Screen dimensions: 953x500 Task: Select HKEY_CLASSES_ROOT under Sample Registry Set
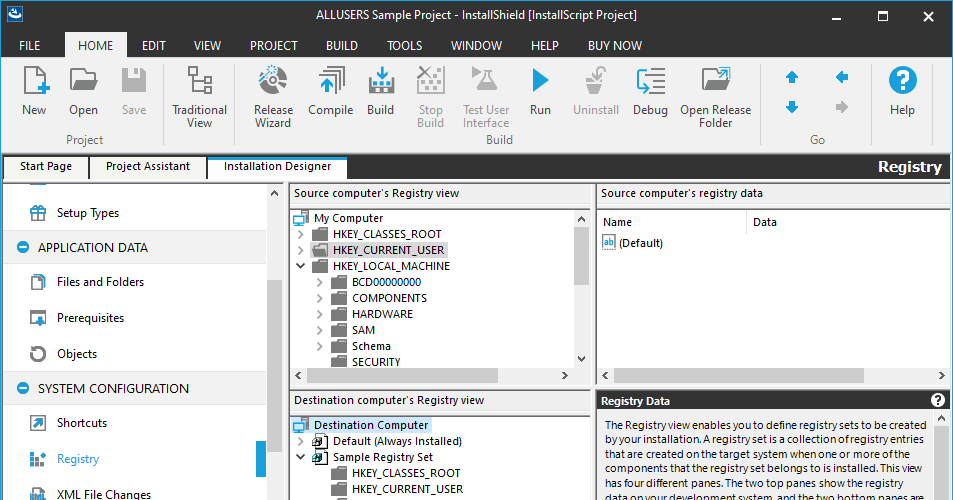tap(406, 473)
